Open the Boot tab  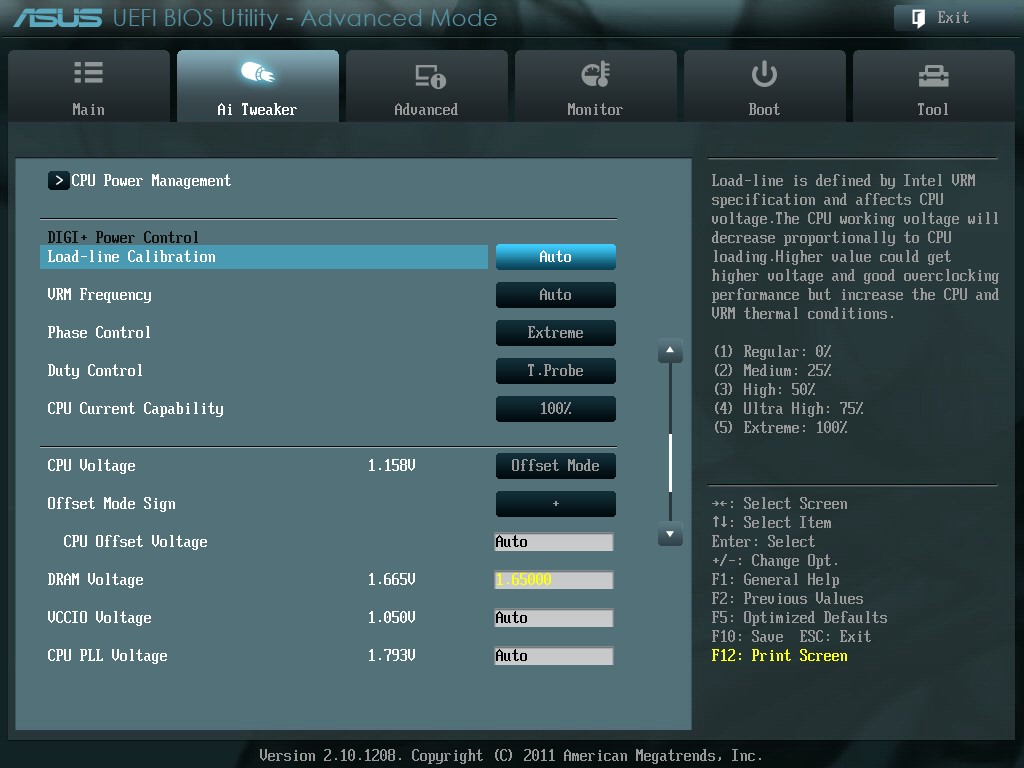(x=765, y=86)
